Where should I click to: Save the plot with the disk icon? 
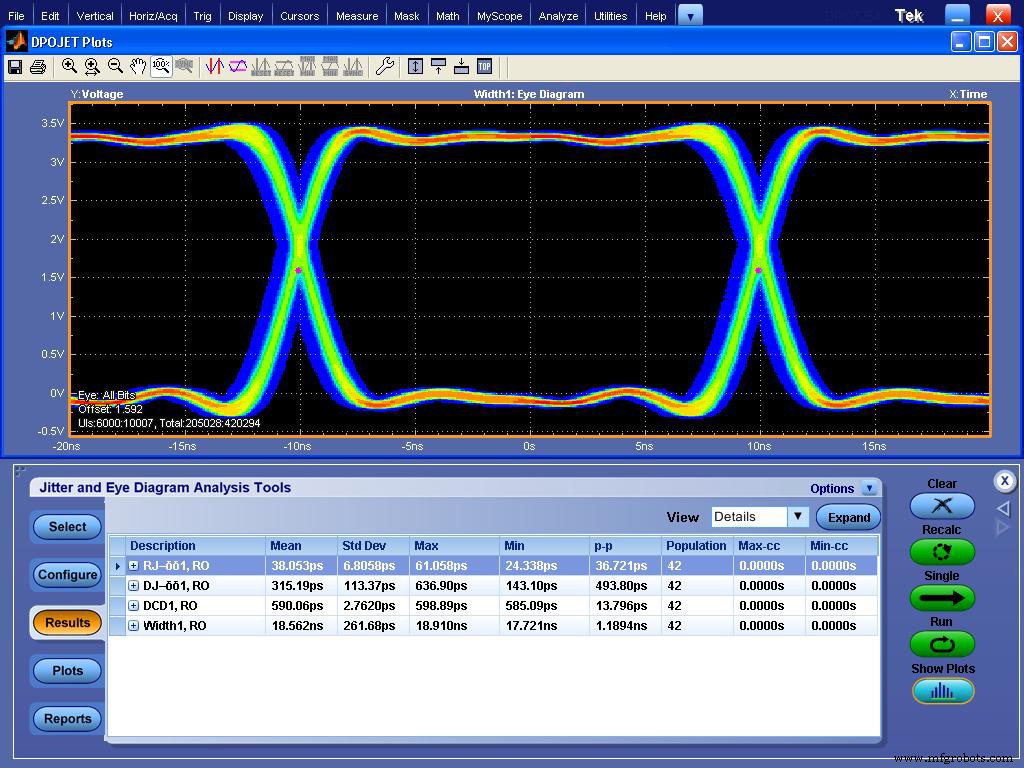point(14,66)
